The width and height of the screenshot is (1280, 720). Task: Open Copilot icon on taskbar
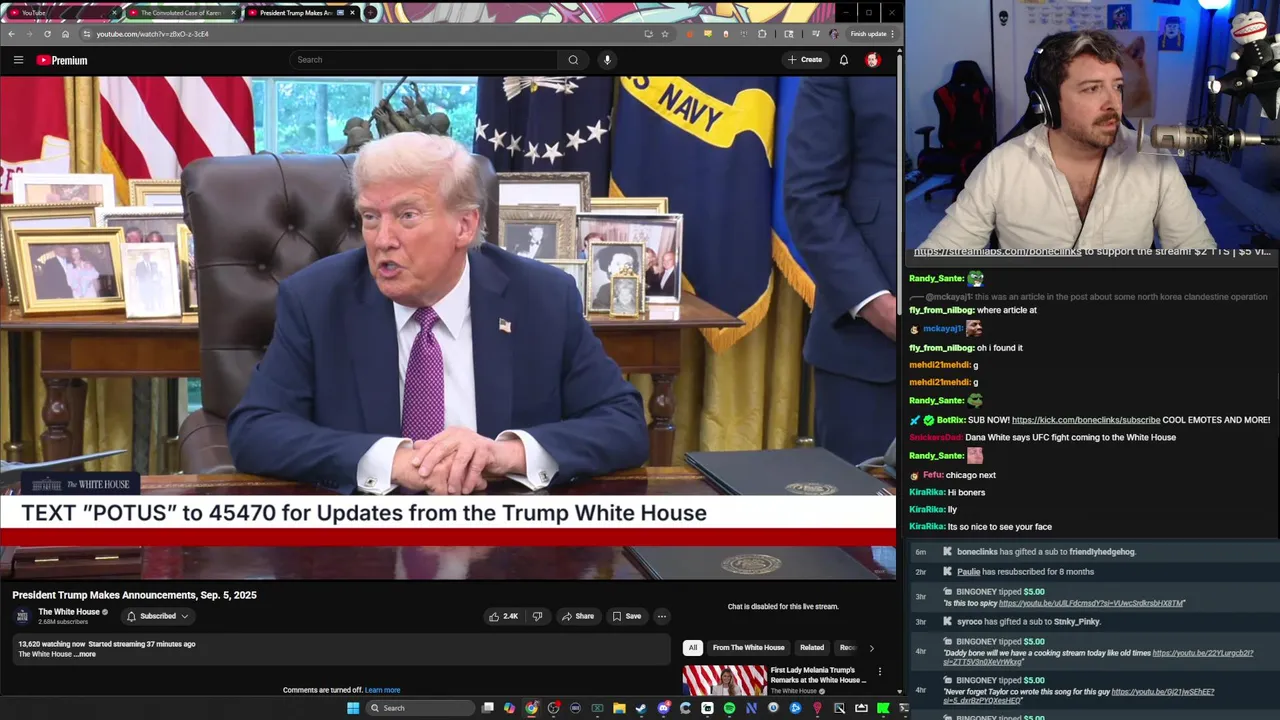[509, 708]
